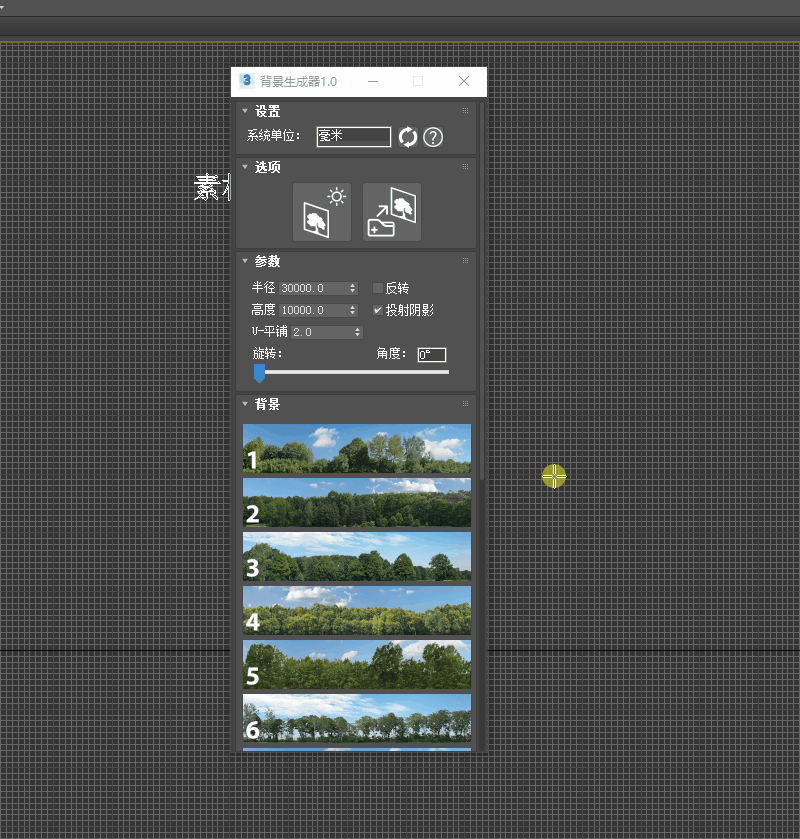The image size is (800, 839).
Task: Collapse the 设置 rollout
Action: point(244,111)
